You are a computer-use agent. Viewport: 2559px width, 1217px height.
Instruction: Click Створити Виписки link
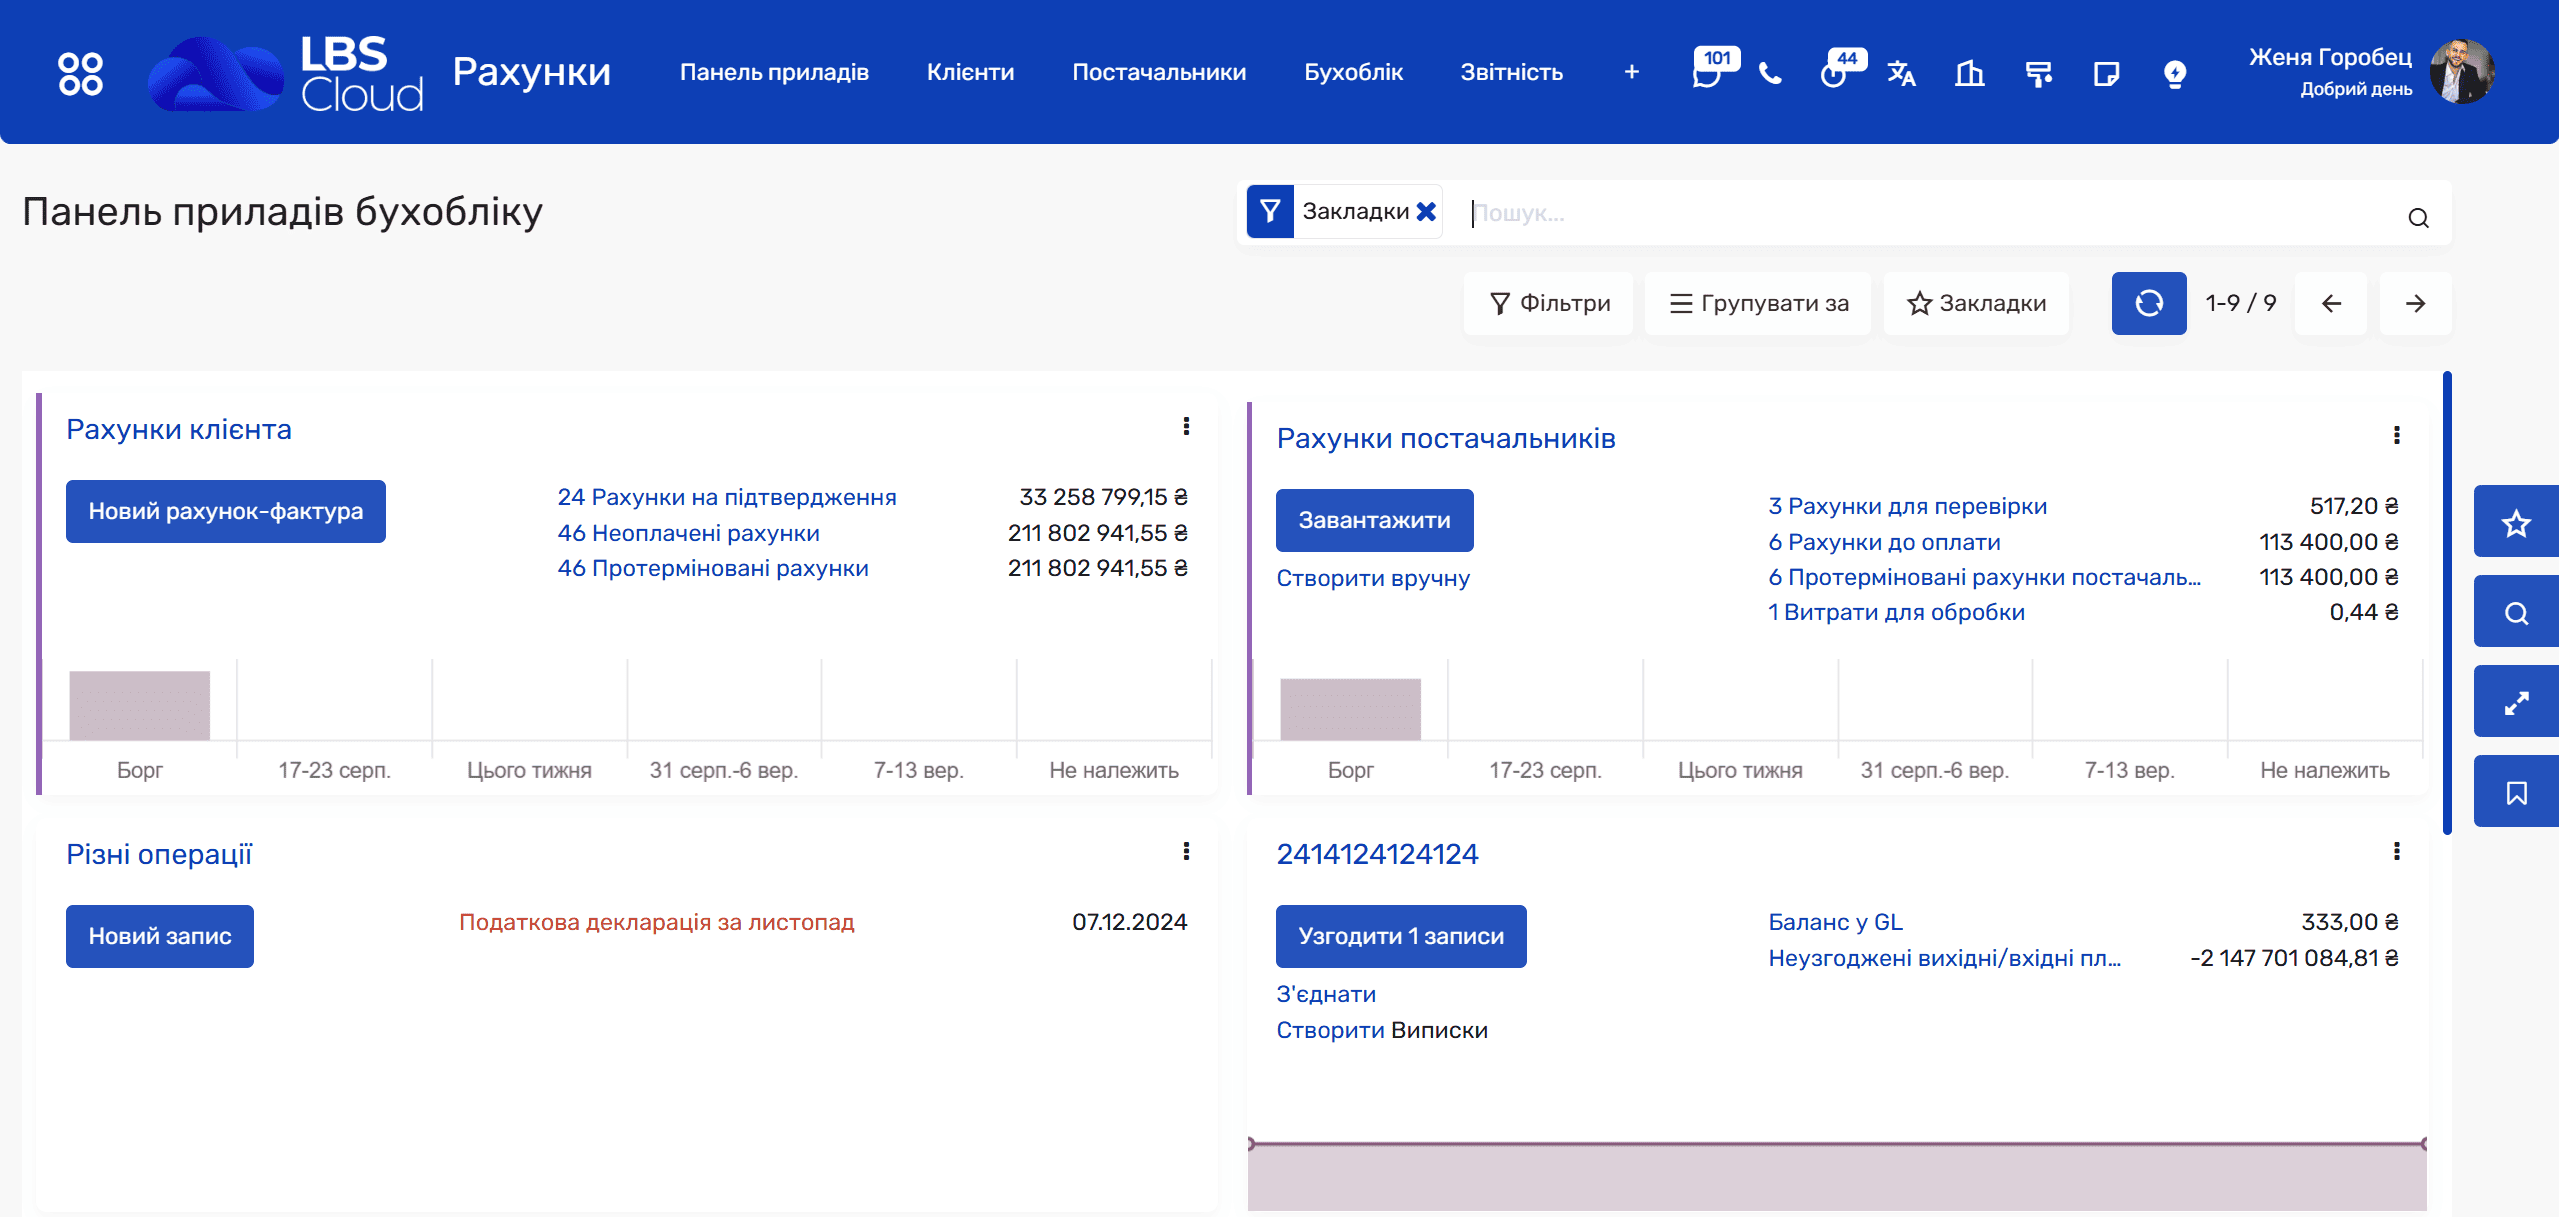(x=1382, y=1030)
